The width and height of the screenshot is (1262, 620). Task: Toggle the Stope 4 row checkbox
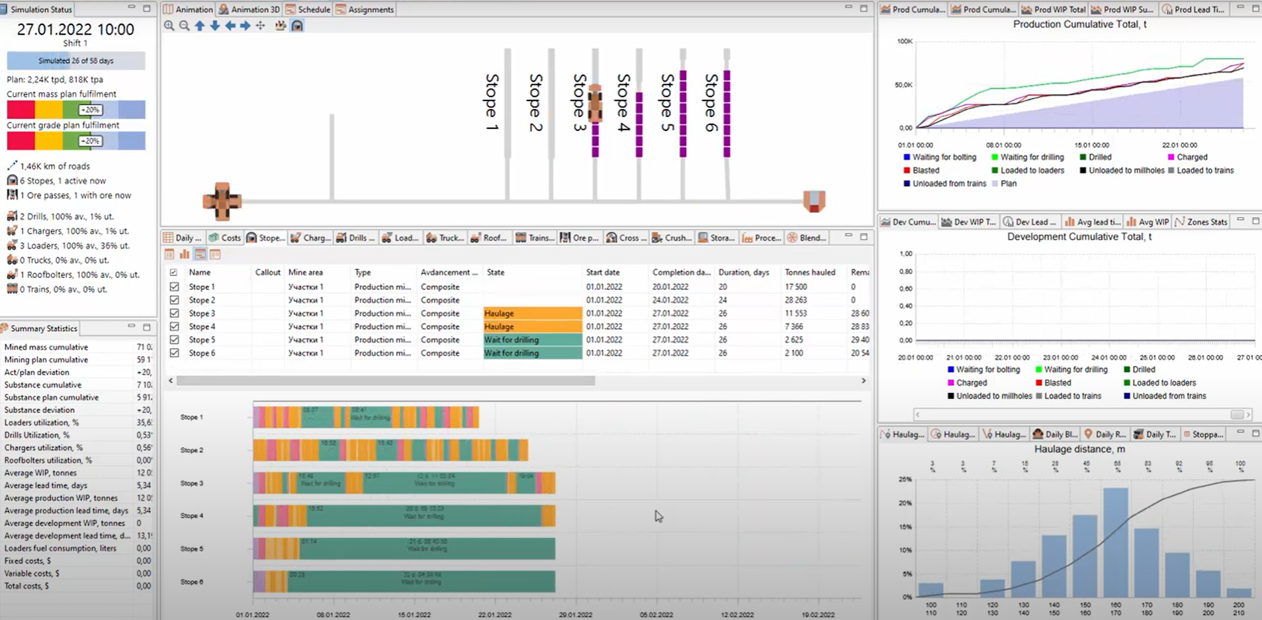coord(174,327)
